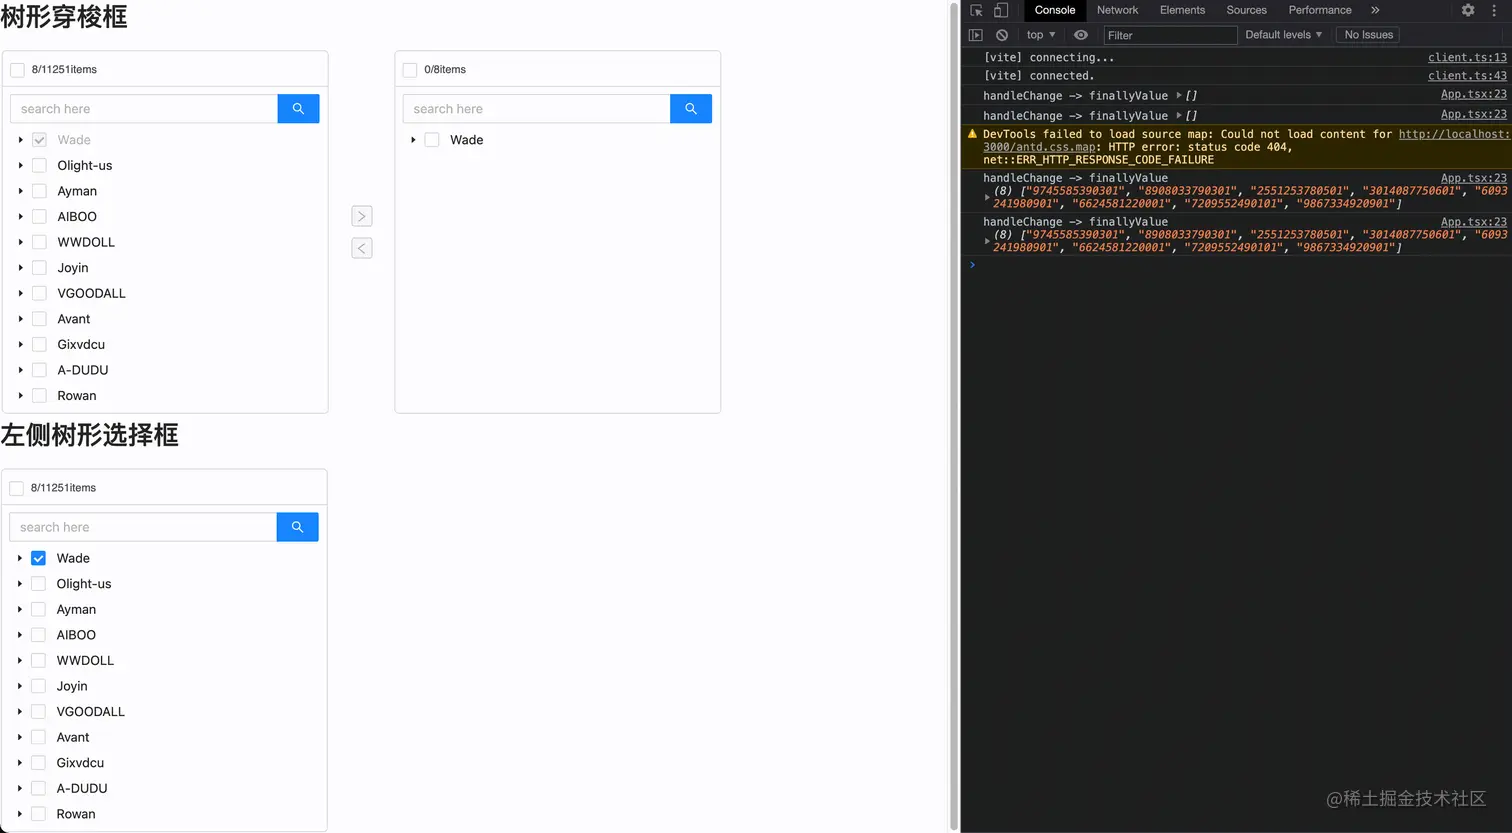
Task: Uncheck Wade in the lower tree select panel
Action: coord(38,558)
